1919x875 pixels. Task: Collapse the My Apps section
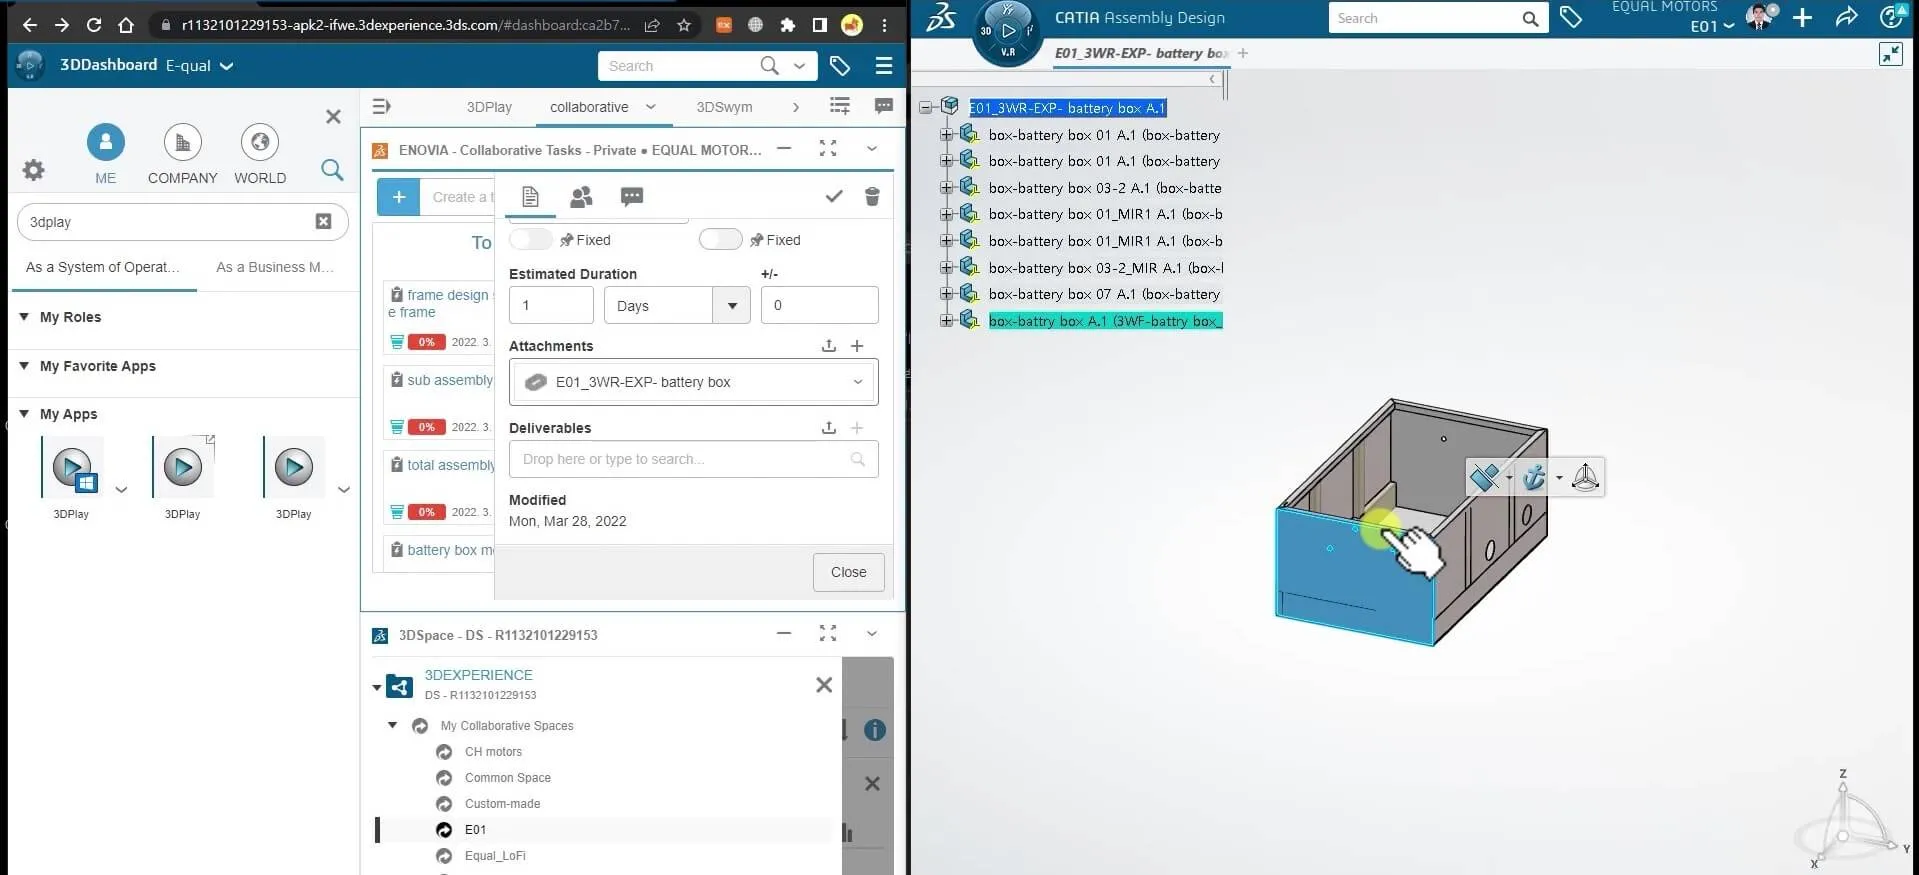pos(24,413)
